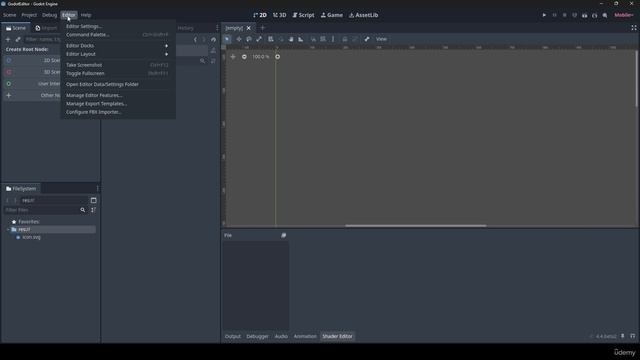Collapse the res:// folder tree item
This screenshot has width=640, height=360.
tap(8, 229)
